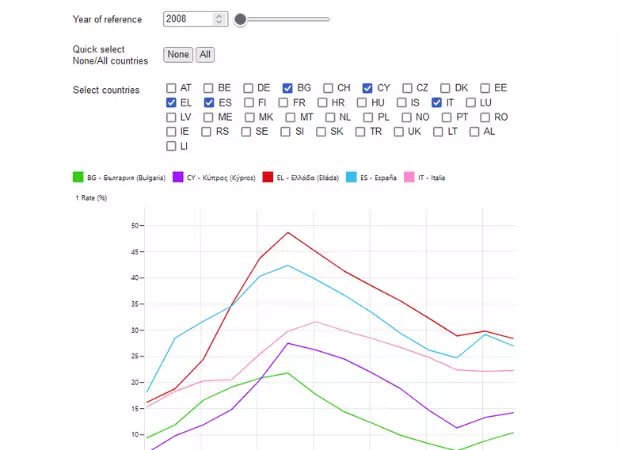620x450 pixels.
Task: Uncheck the BG country checkbox
Action: tap(288, 88)
